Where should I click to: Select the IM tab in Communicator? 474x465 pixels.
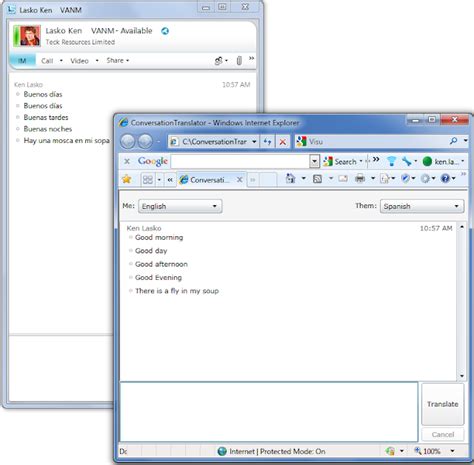tap(22, 61)
